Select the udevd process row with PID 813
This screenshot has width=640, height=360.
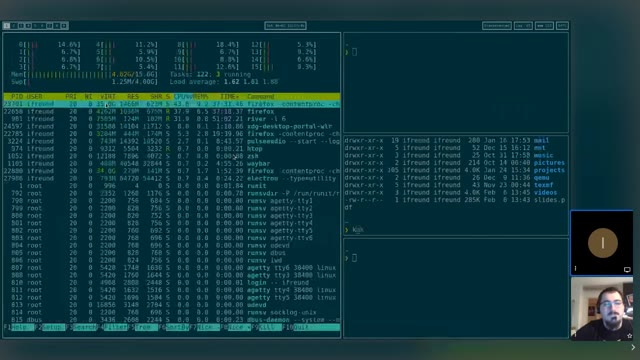click(x=171, y=305)
